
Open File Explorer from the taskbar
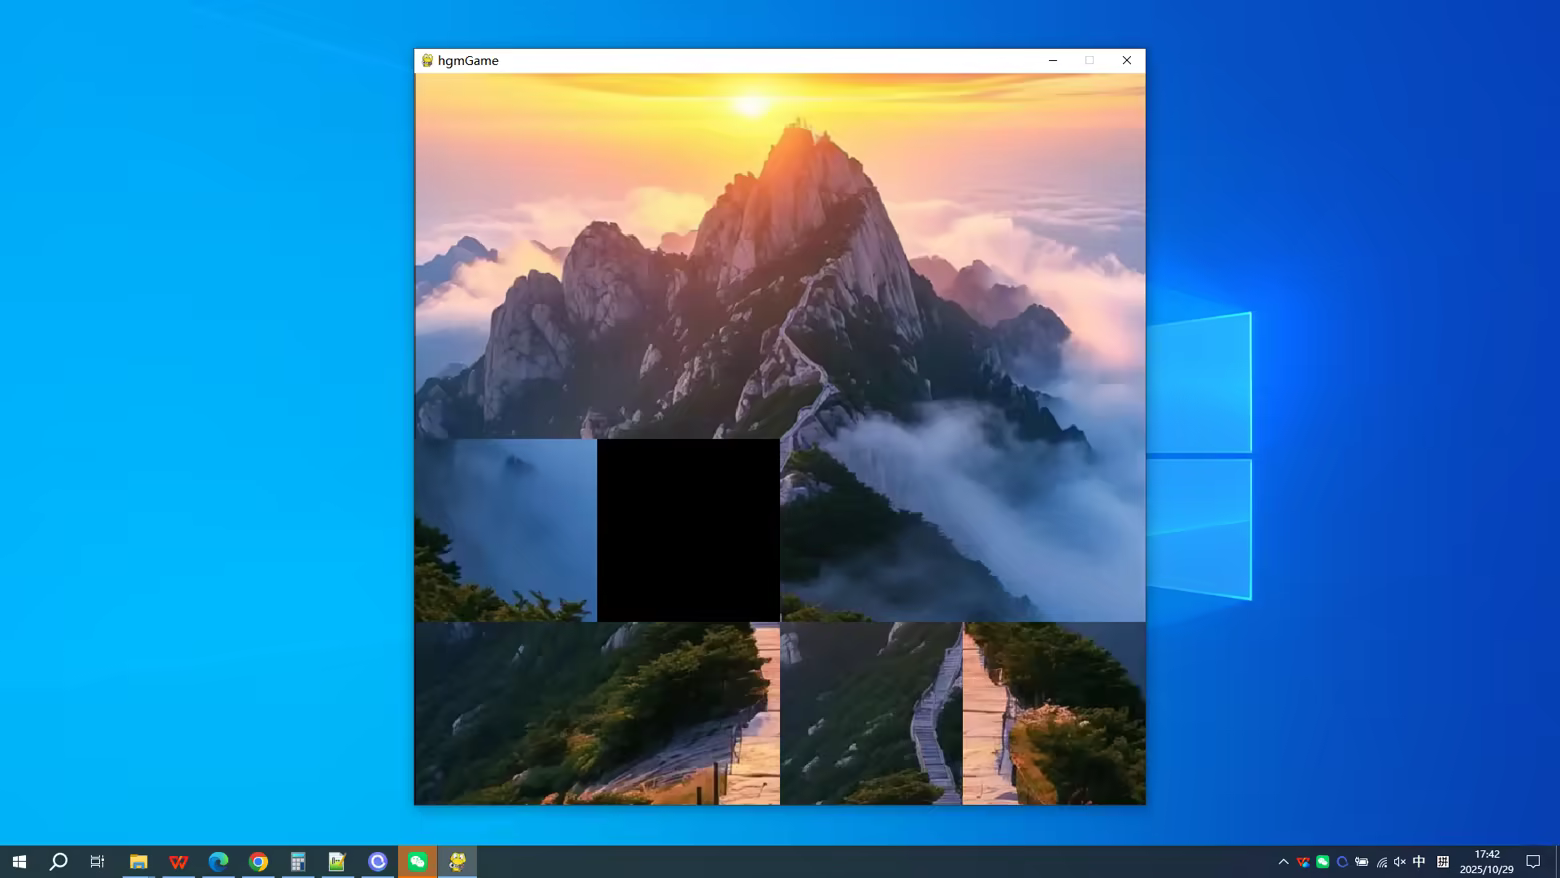(x=138, y=861)
